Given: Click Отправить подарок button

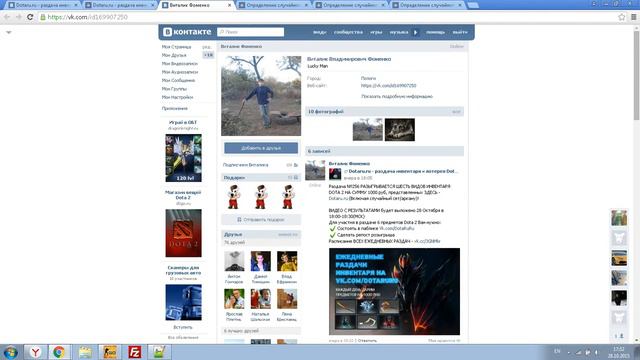Looking at the screenshot, I should pos(261,220).
